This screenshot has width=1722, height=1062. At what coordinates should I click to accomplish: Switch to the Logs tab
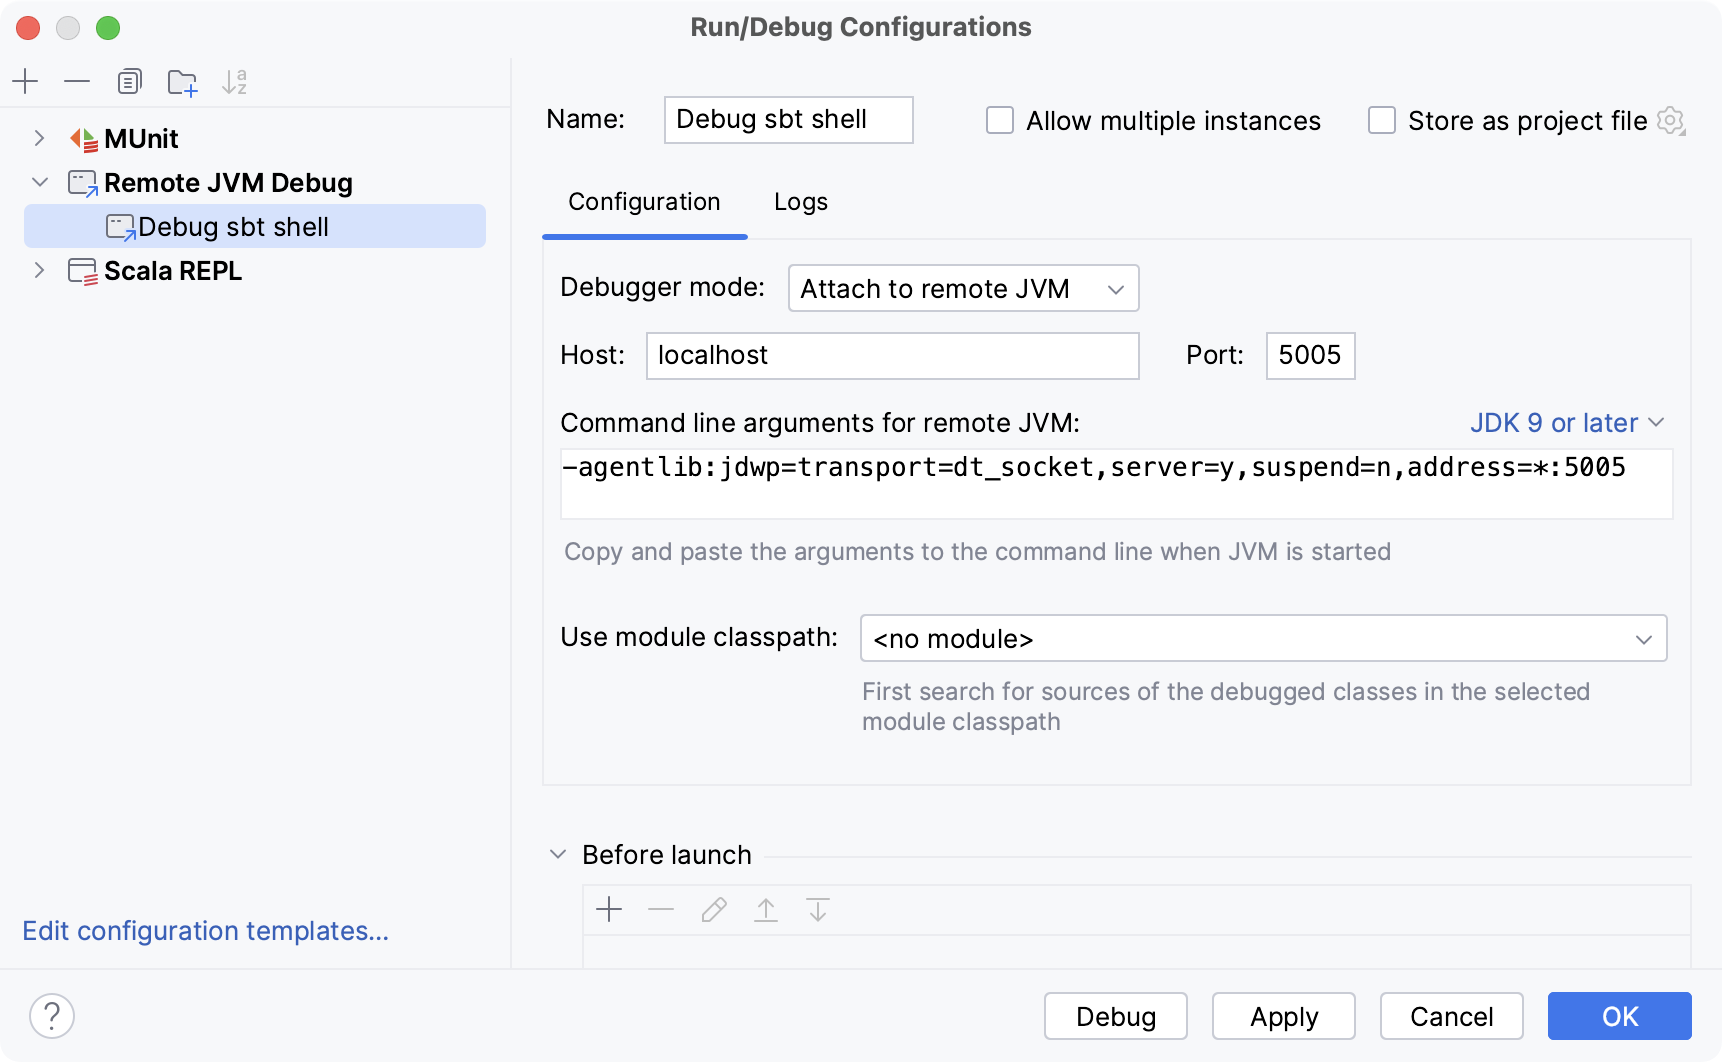(x=799, y=202)
